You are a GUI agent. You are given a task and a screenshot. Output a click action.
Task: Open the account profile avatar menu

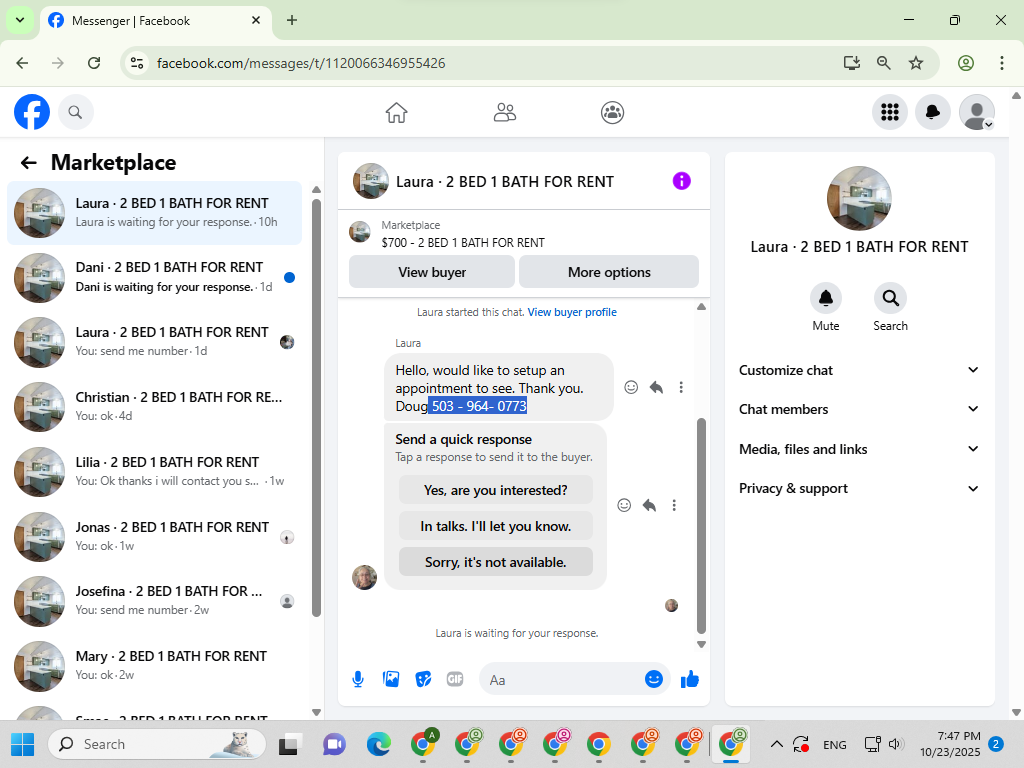coord(976,112)
